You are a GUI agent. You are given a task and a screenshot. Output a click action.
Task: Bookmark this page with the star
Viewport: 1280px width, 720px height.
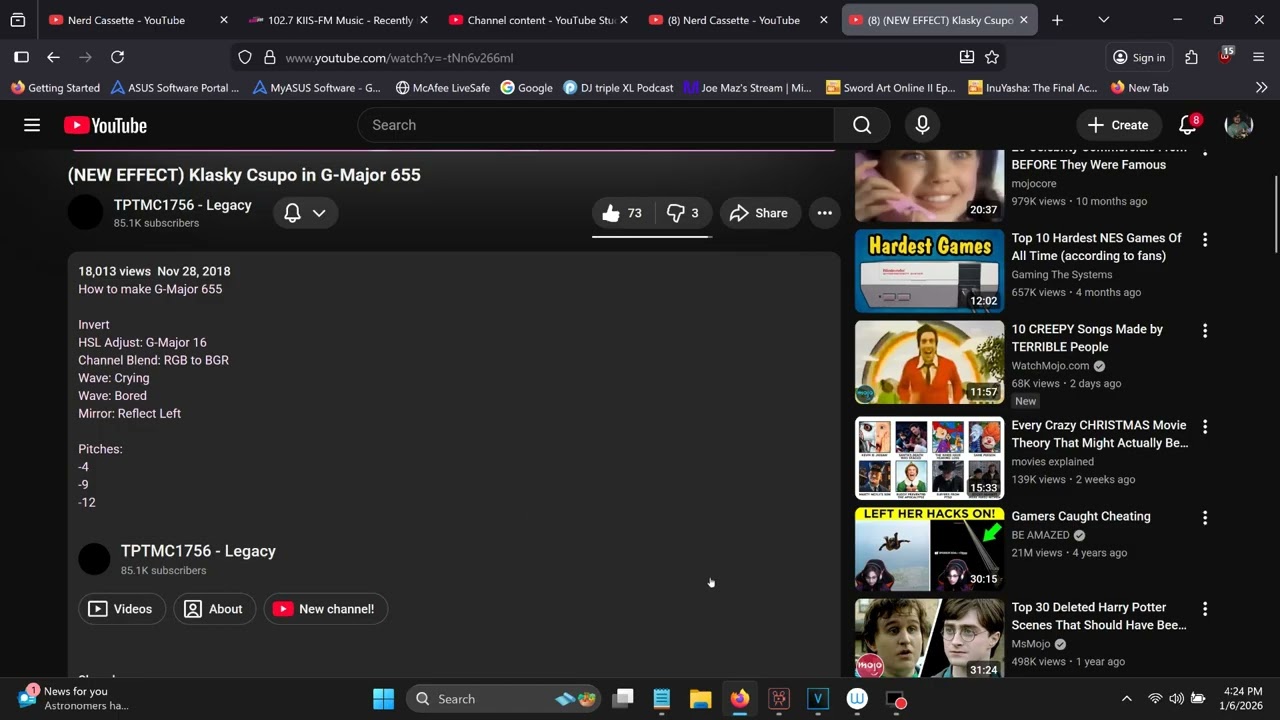[x=992, y=58]
